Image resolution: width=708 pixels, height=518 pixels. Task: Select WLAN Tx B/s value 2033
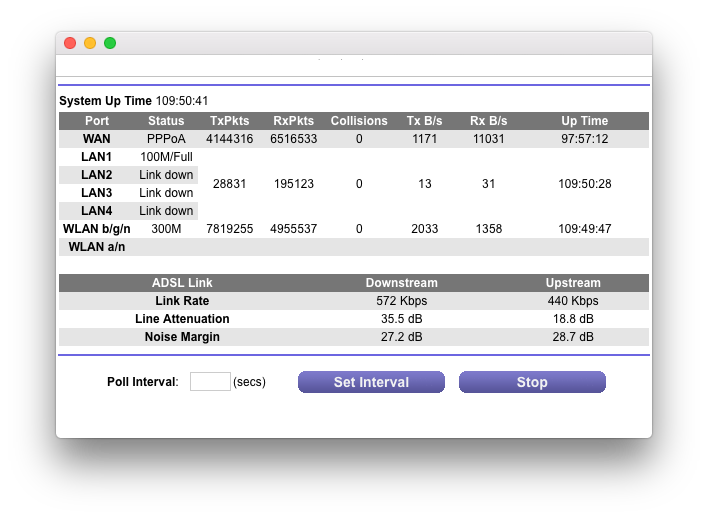click(x=424, y=229)
